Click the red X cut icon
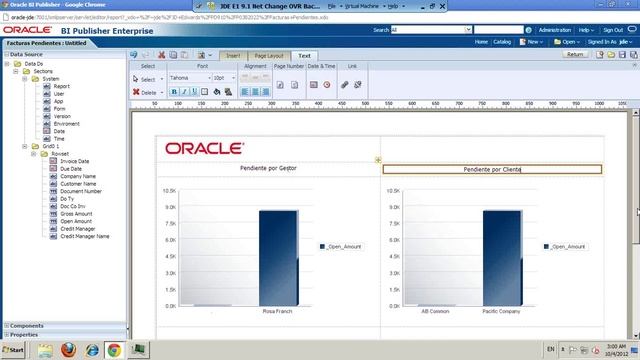 click(162, 55)
